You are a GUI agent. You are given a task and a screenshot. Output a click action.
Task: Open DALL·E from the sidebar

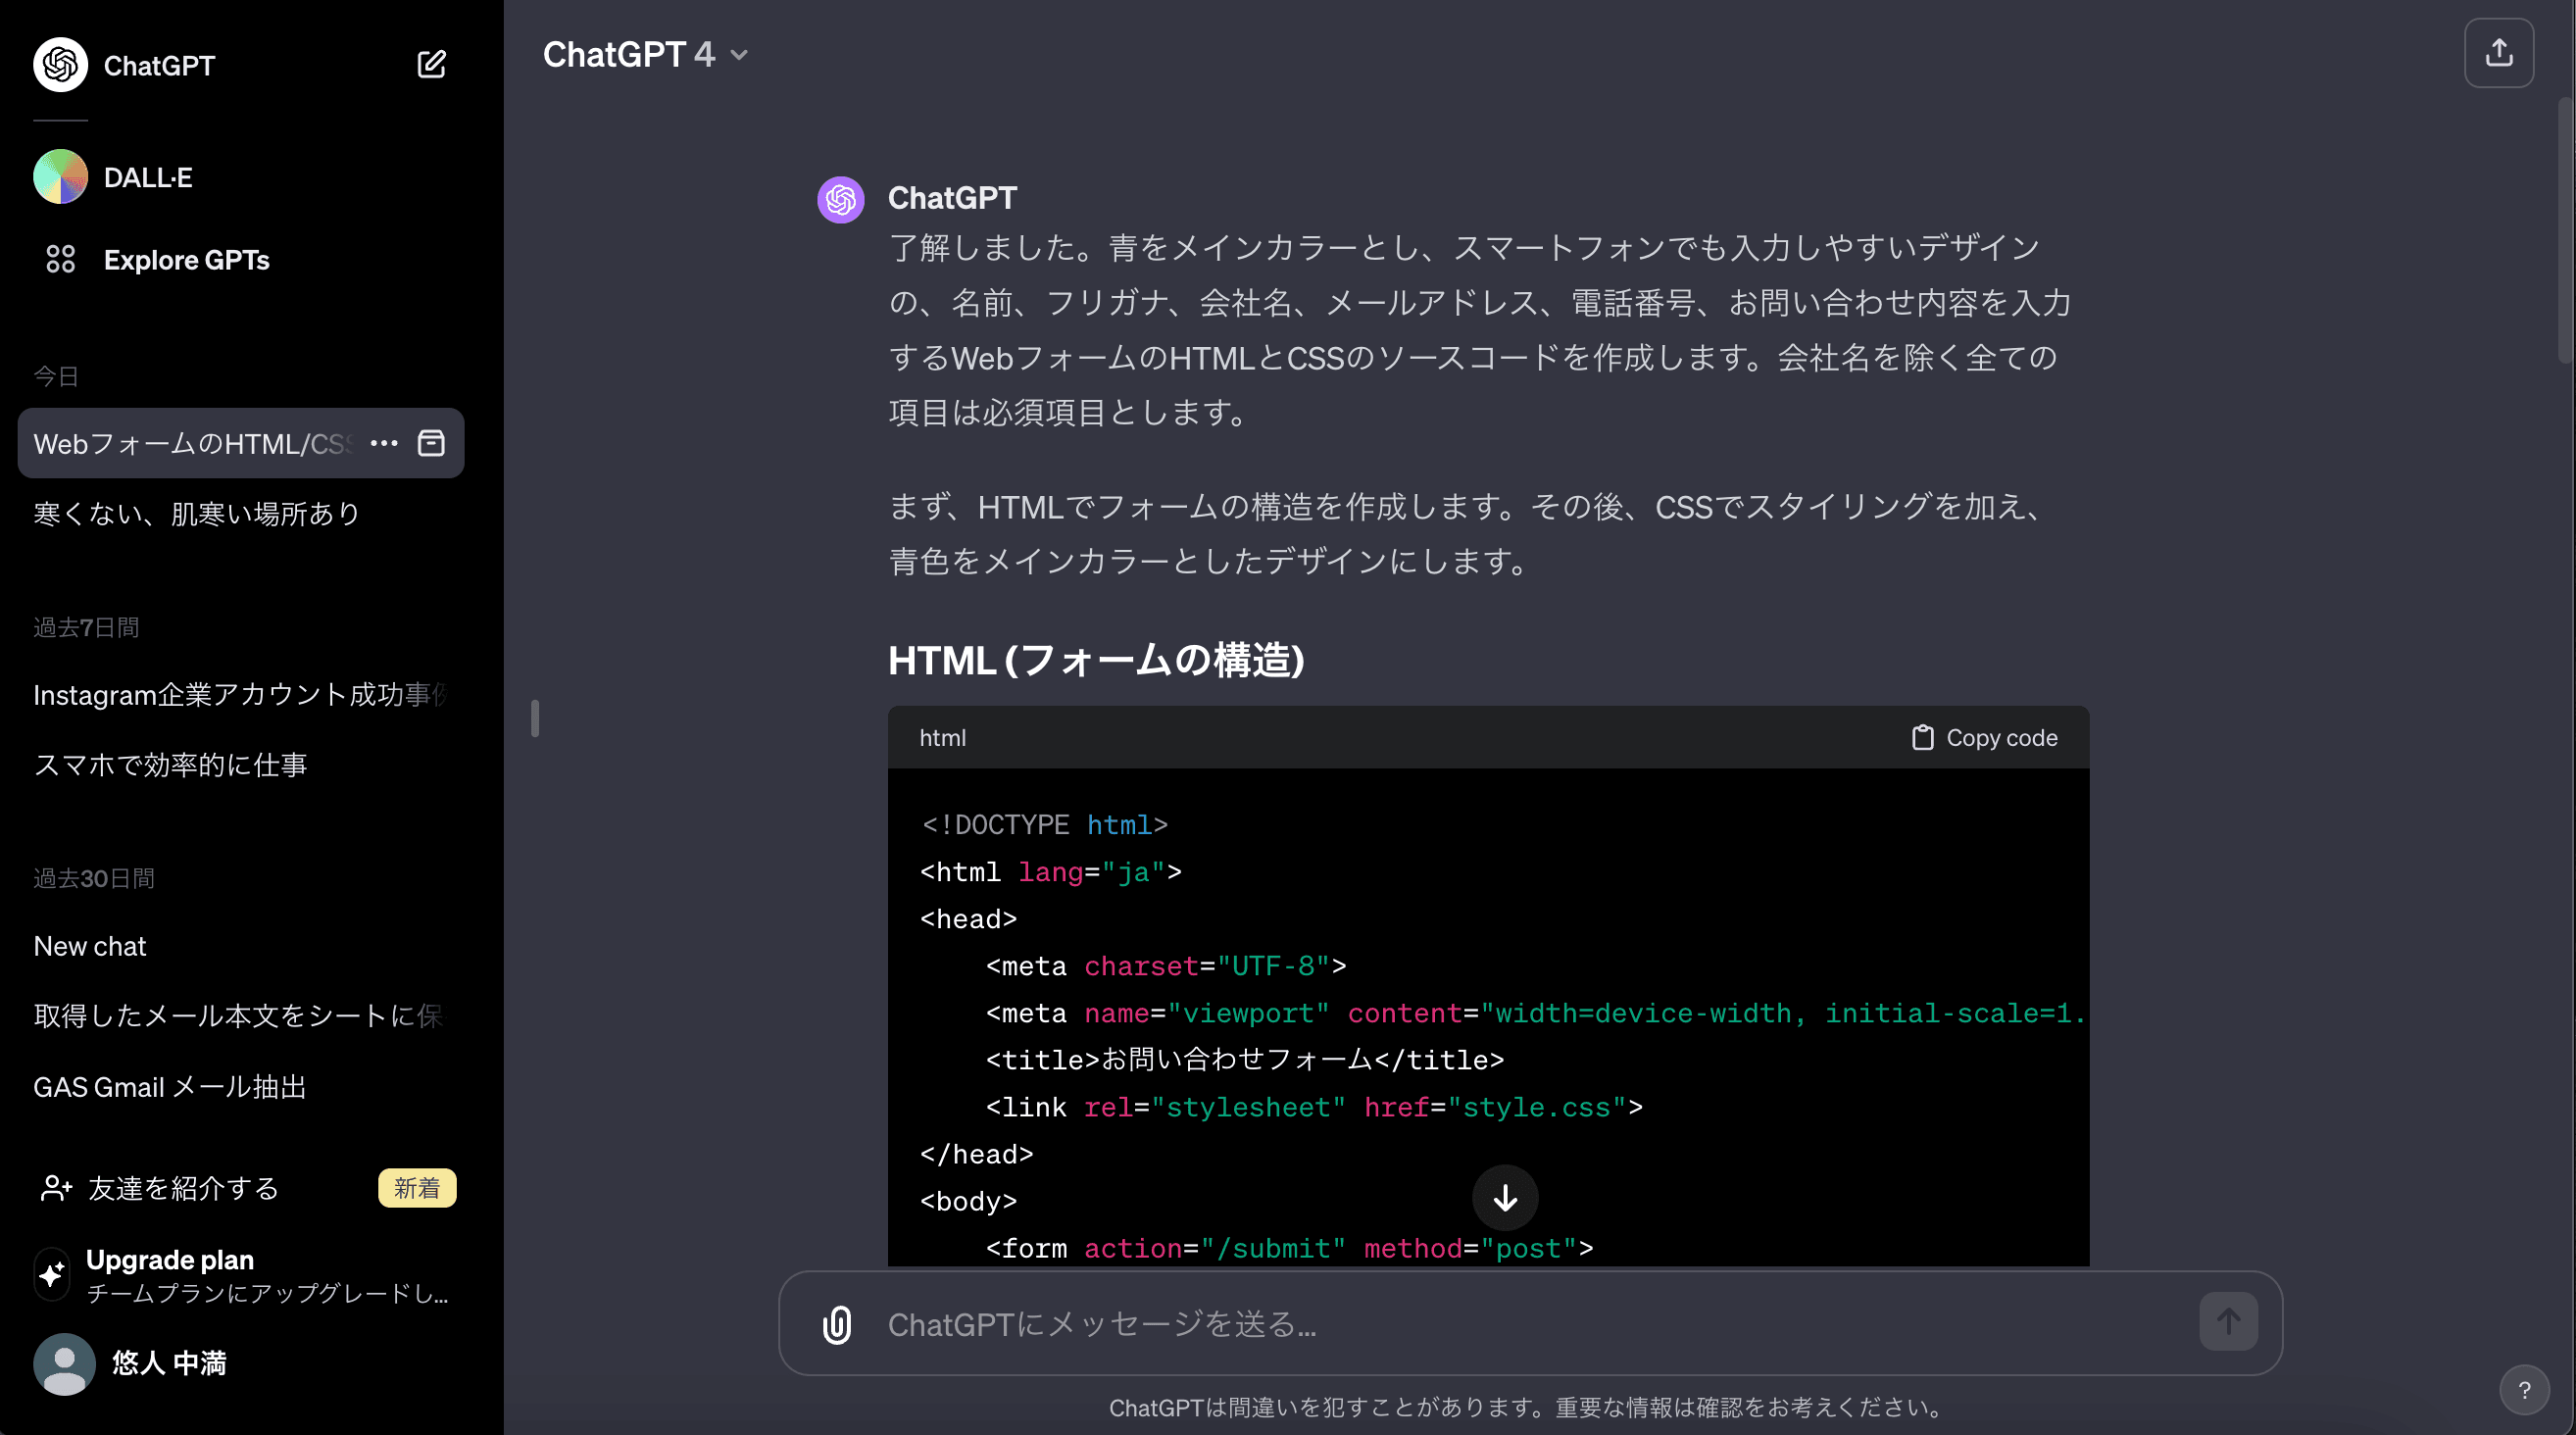pos(147,178)
